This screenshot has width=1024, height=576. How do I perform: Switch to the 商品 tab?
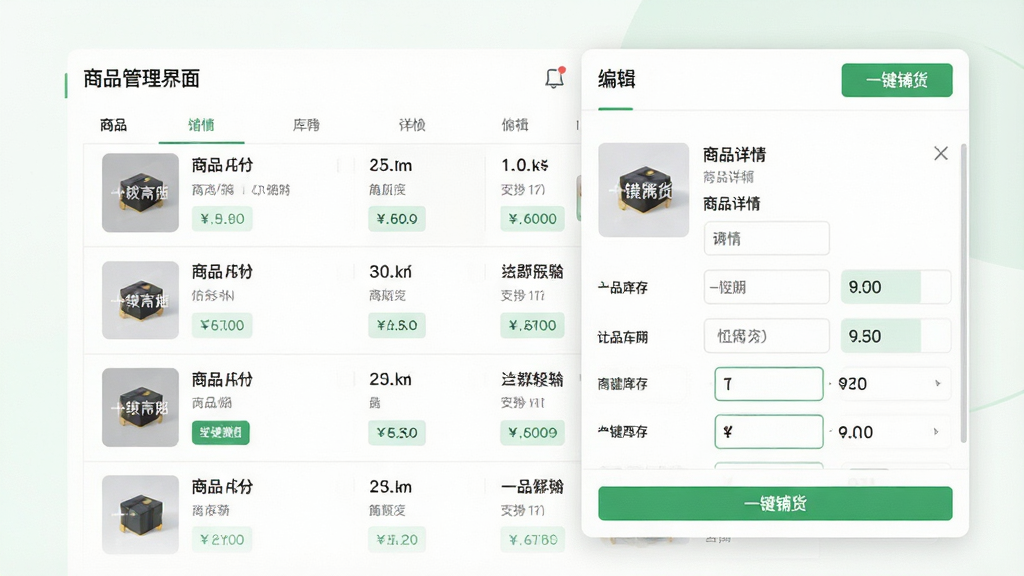tap(114, 125)
